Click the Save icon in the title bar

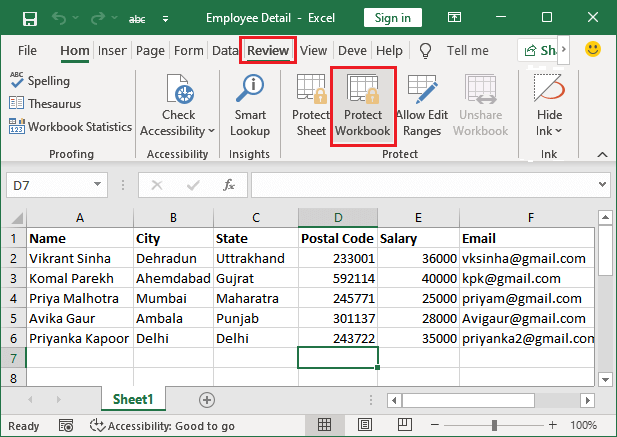[30, 18]
